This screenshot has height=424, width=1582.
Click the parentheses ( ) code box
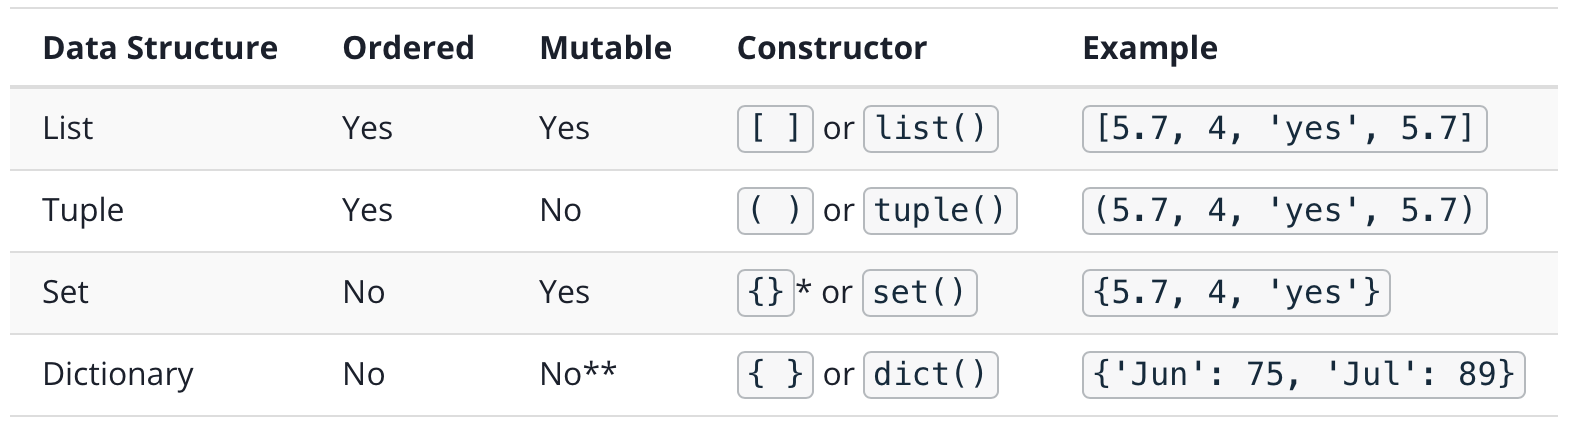(x=775, y=210)
